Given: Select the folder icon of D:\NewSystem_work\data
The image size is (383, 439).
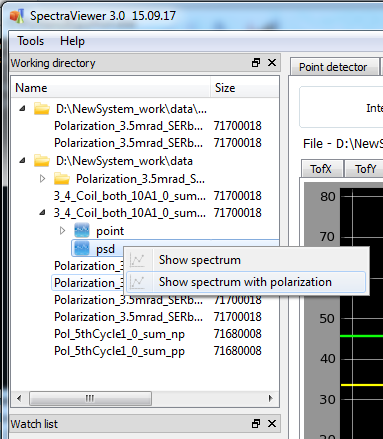Looking at the screenshot, I should 42,161.
